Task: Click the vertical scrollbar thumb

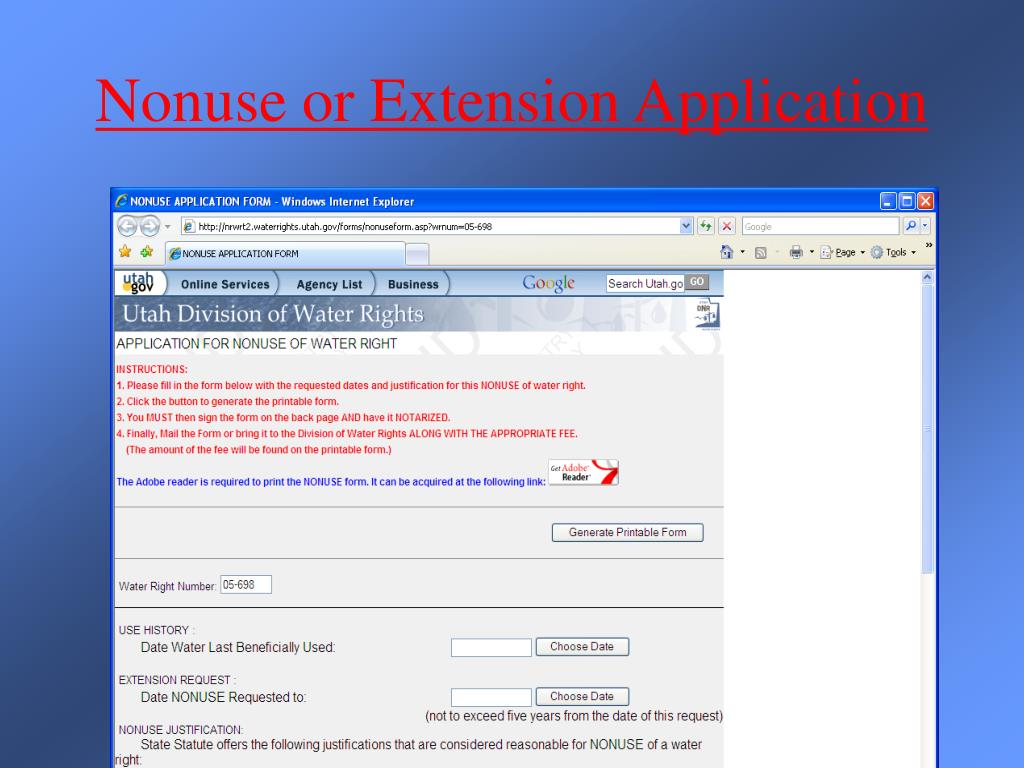Action: (x=927, y=428)
